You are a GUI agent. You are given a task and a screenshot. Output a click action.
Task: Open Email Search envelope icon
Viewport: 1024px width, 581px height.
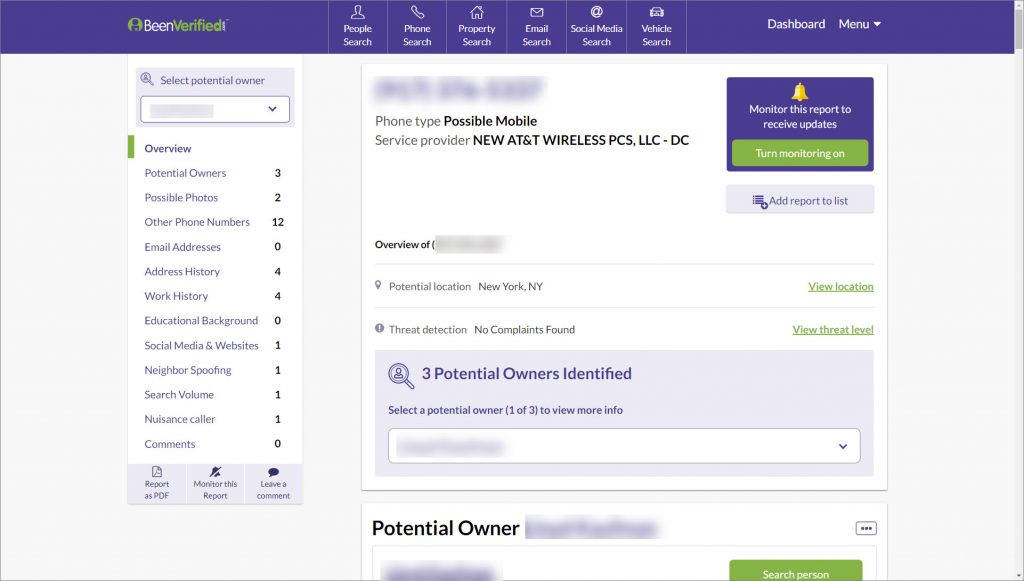pyautogui.click(x=536, y=12)
